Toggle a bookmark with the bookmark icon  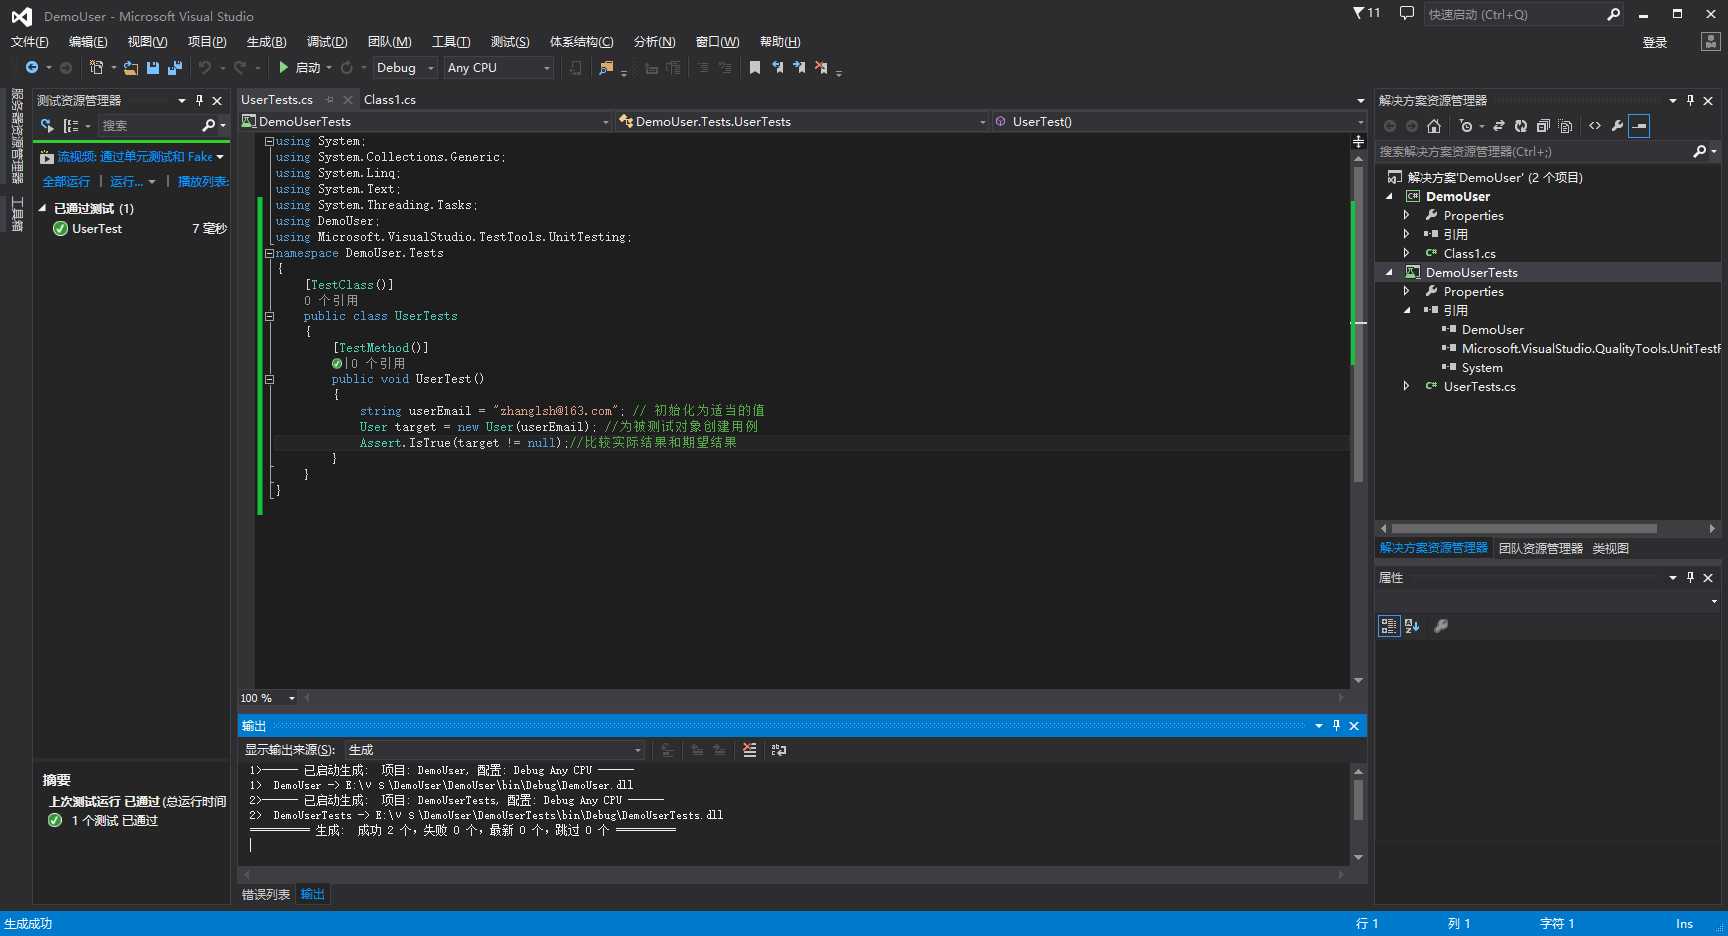755,68
